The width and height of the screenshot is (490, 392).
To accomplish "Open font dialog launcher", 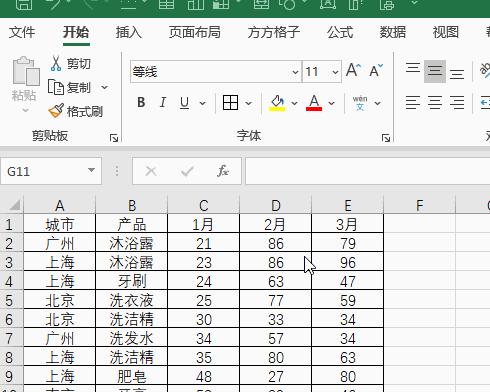I will pos(386,138).
